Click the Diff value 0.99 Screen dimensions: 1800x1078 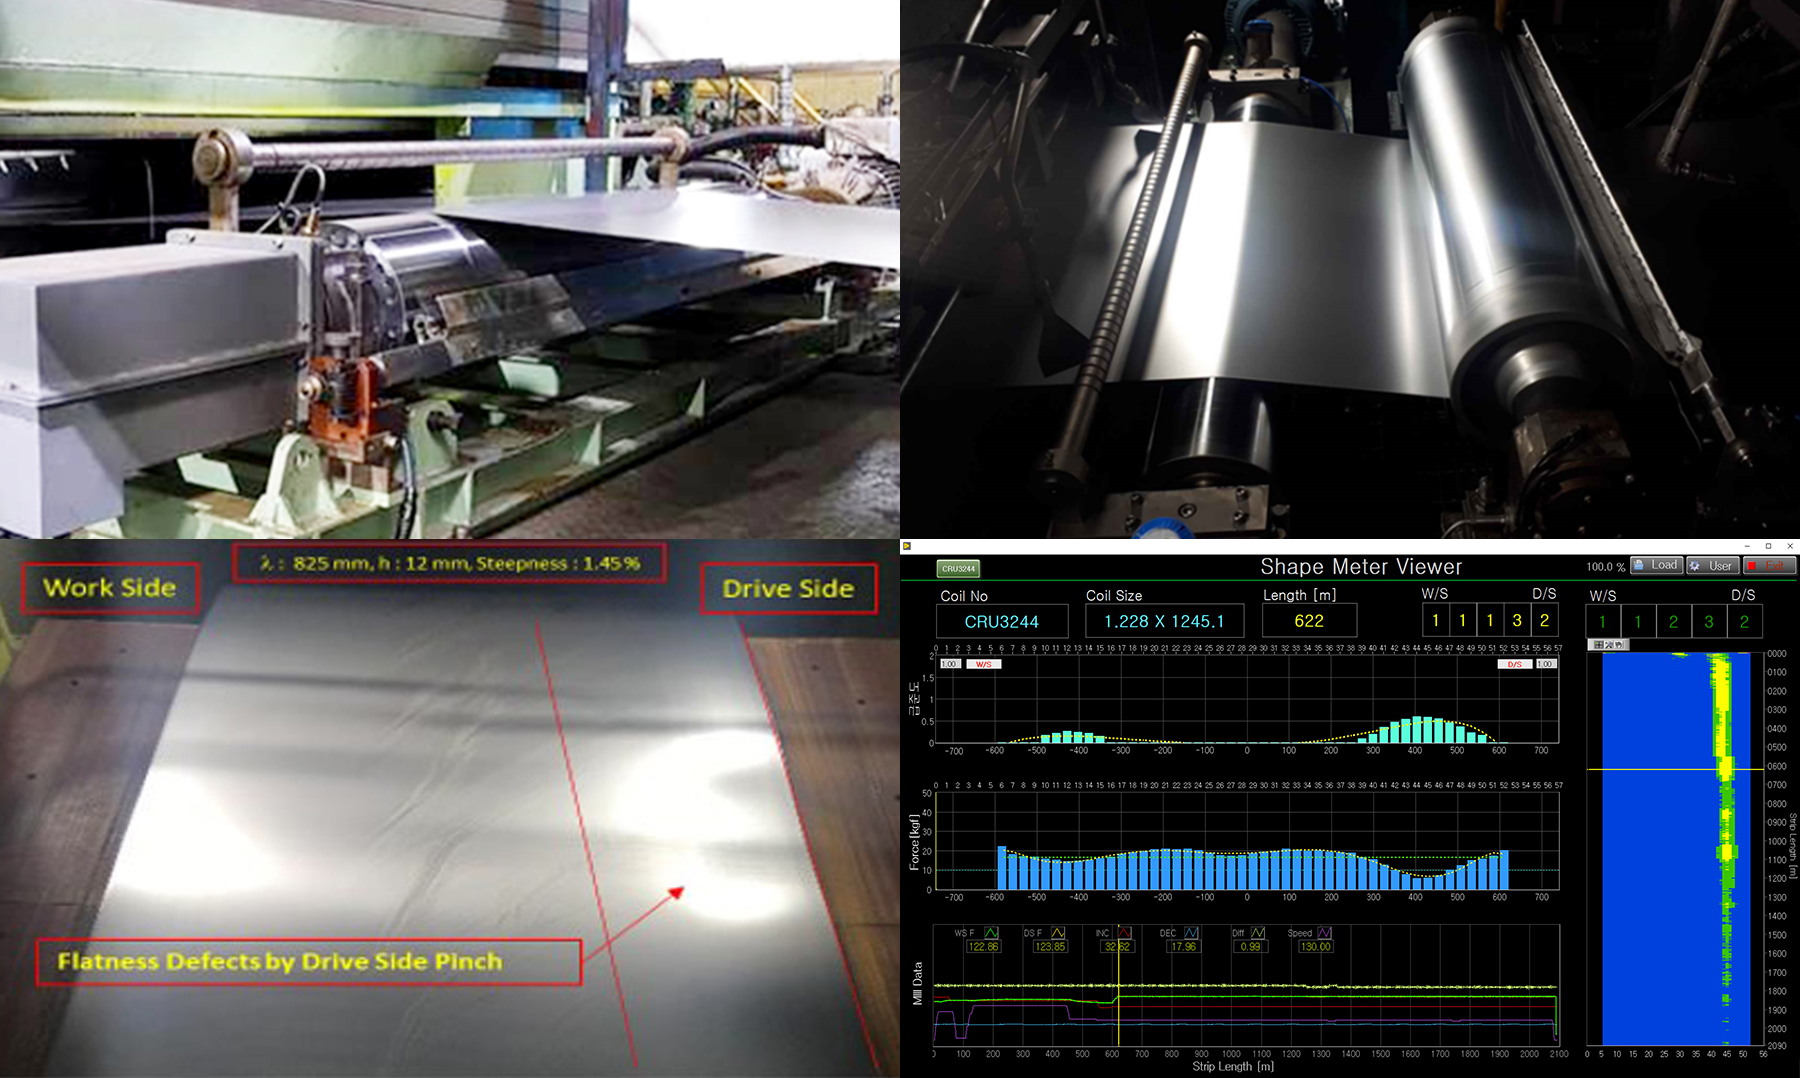coord(1250,946)
